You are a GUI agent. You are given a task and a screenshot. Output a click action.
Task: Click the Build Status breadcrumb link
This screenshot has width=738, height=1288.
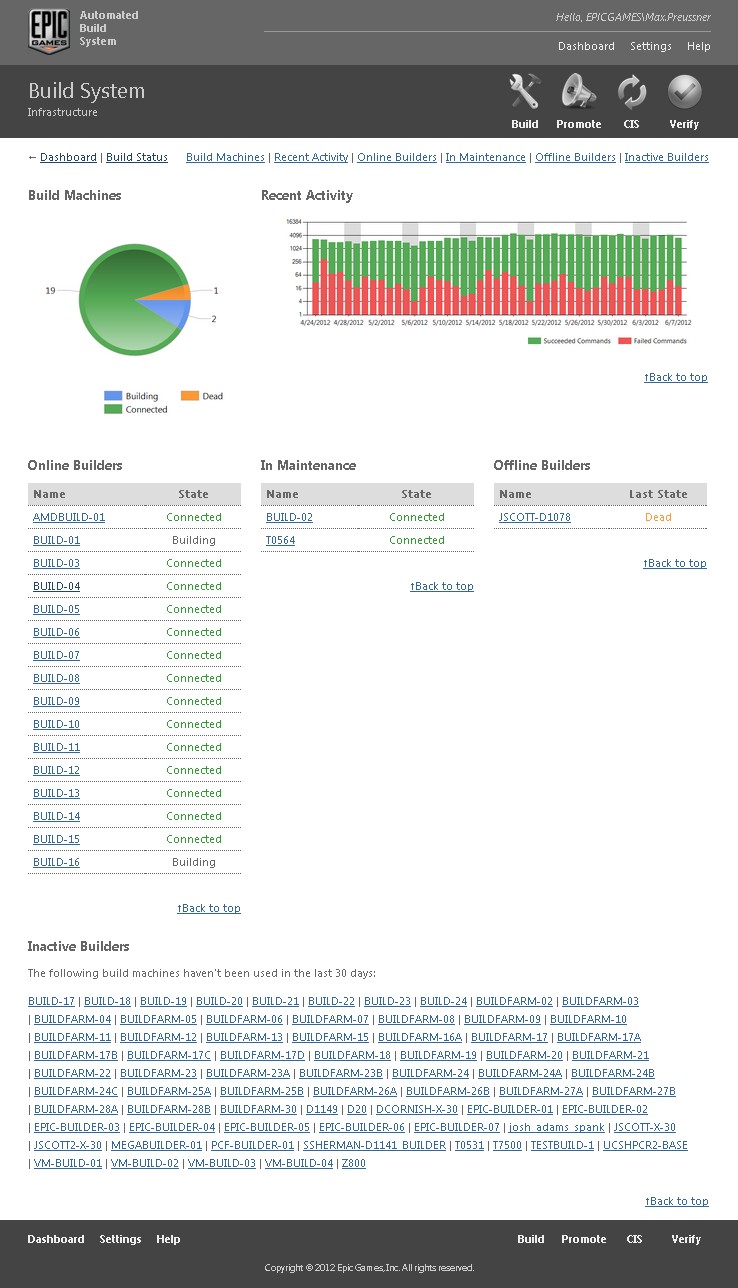pyautogui.click(x=137, y=157)
